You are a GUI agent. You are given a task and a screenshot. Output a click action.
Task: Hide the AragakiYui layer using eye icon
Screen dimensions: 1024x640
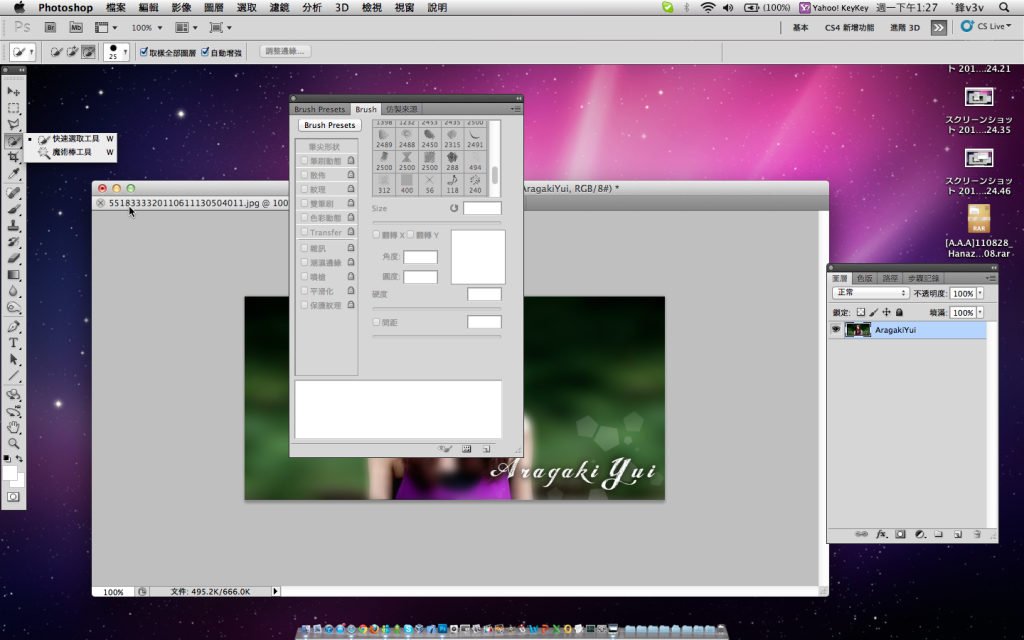tap(836, 329)
